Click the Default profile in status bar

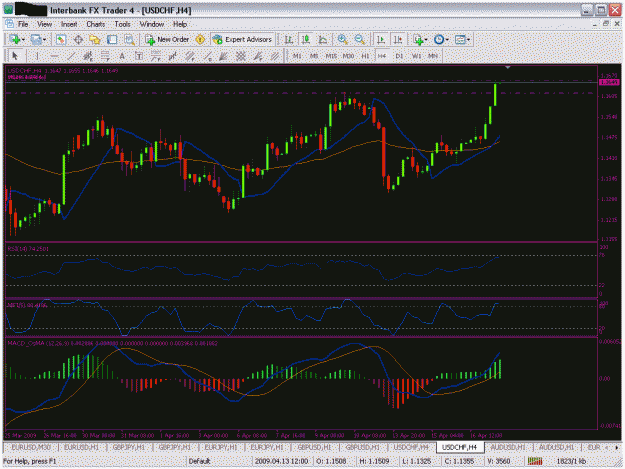click(199, 461)
